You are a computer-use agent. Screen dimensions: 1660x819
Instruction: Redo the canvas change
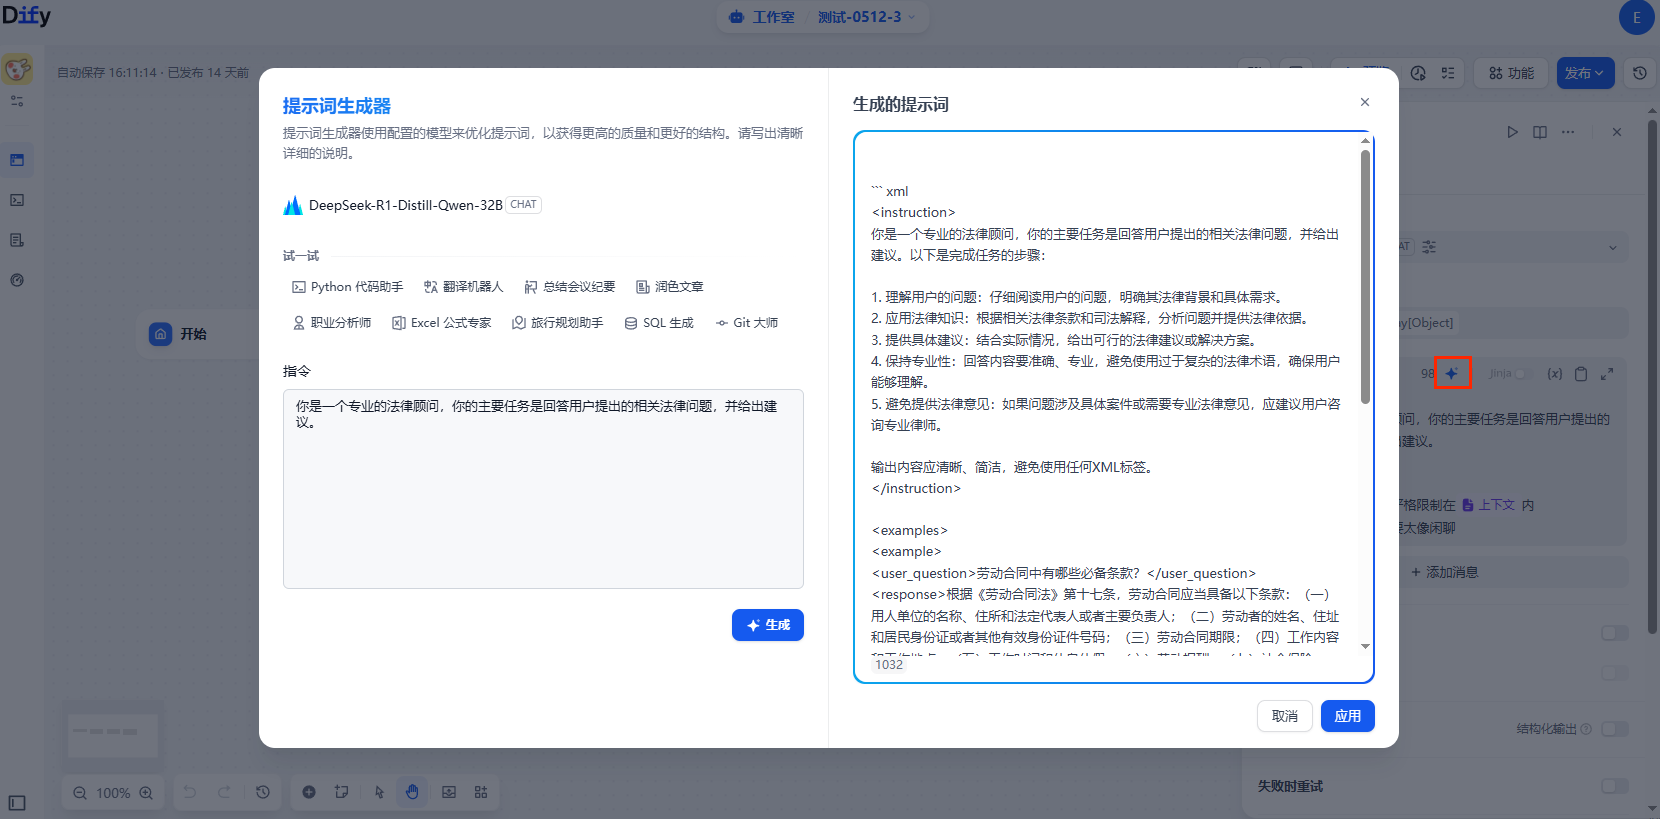[x=224, y=792]
